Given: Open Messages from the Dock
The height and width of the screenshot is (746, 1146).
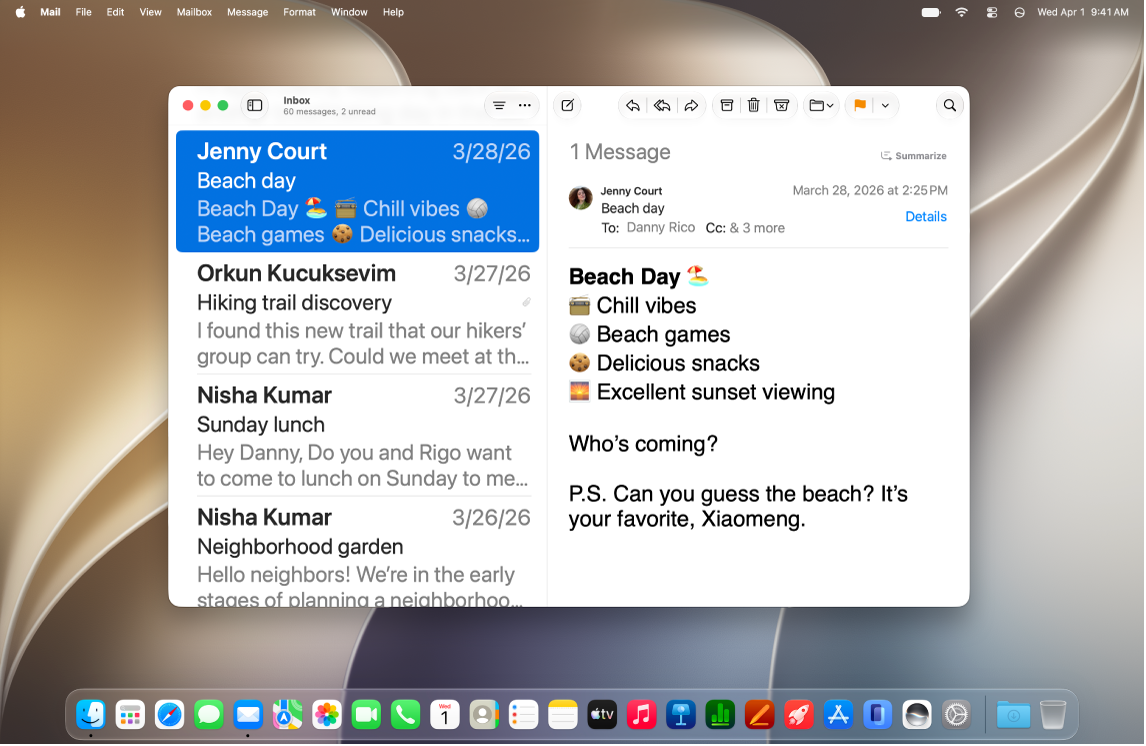Looking at the screenshot, I should tap(209, 715).
